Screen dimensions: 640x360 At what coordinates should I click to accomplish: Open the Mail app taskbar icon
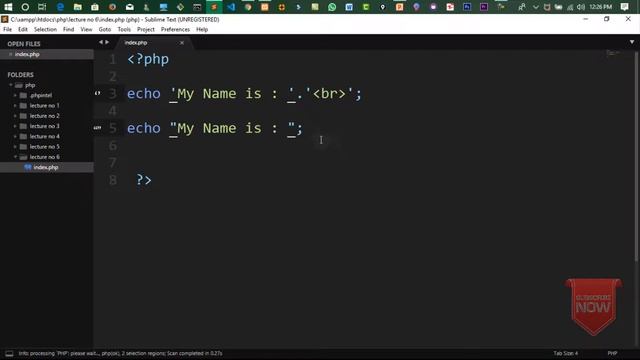(x=129, y=7)
